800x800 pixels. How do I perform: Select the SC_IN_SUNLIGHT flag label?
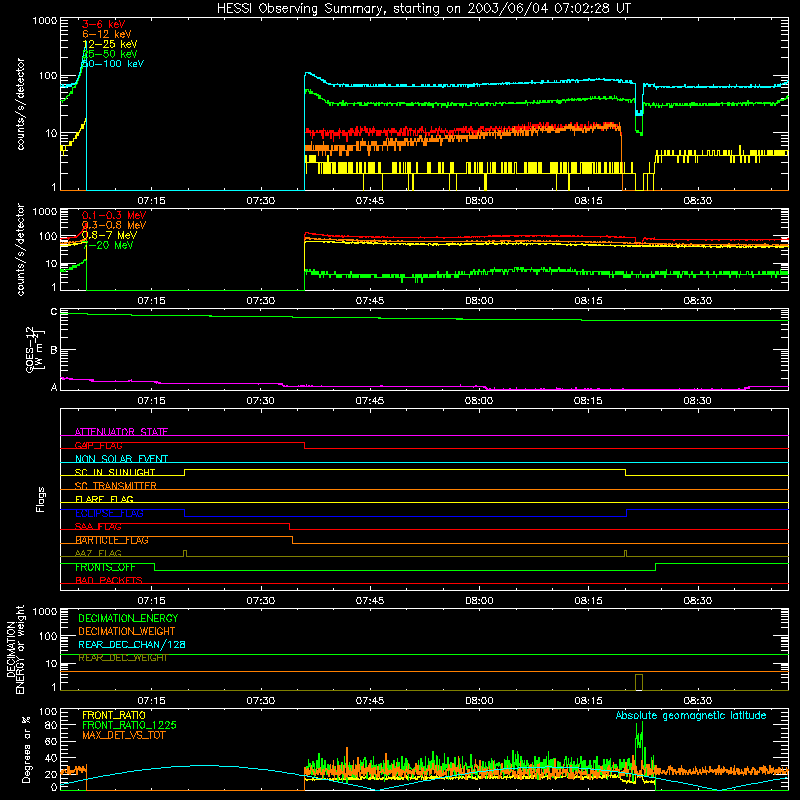tap(115, 472)
